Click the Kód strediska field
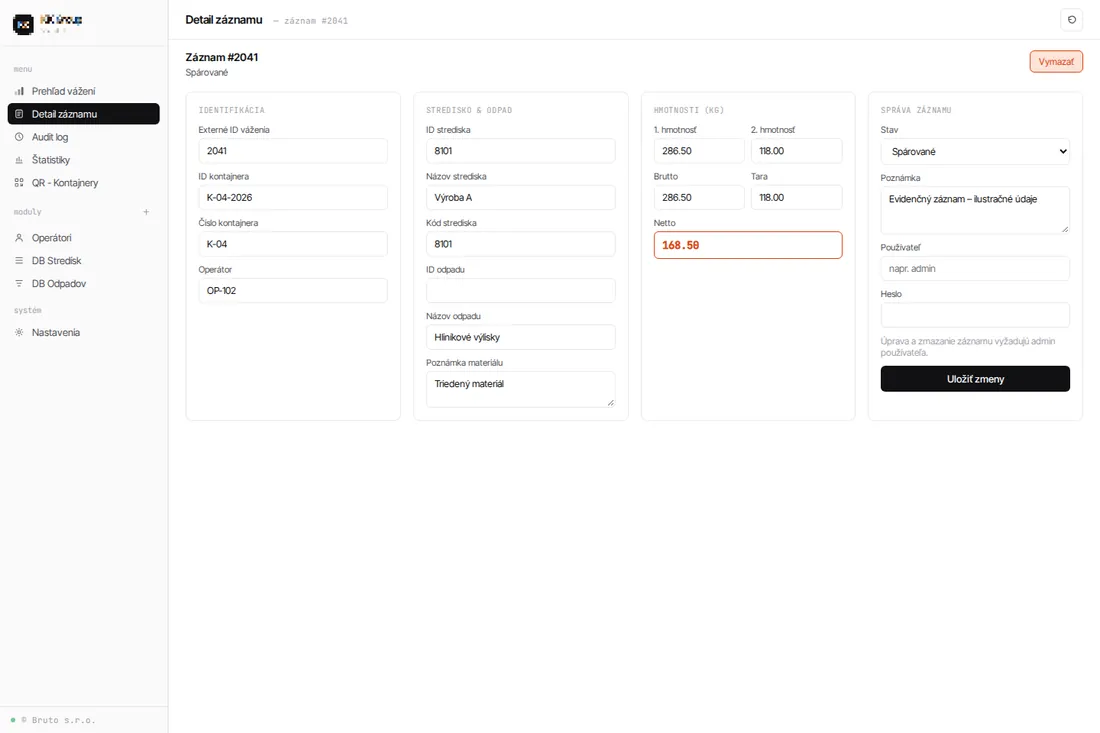Screen dimensions: 1100x733 pos(521,244)
